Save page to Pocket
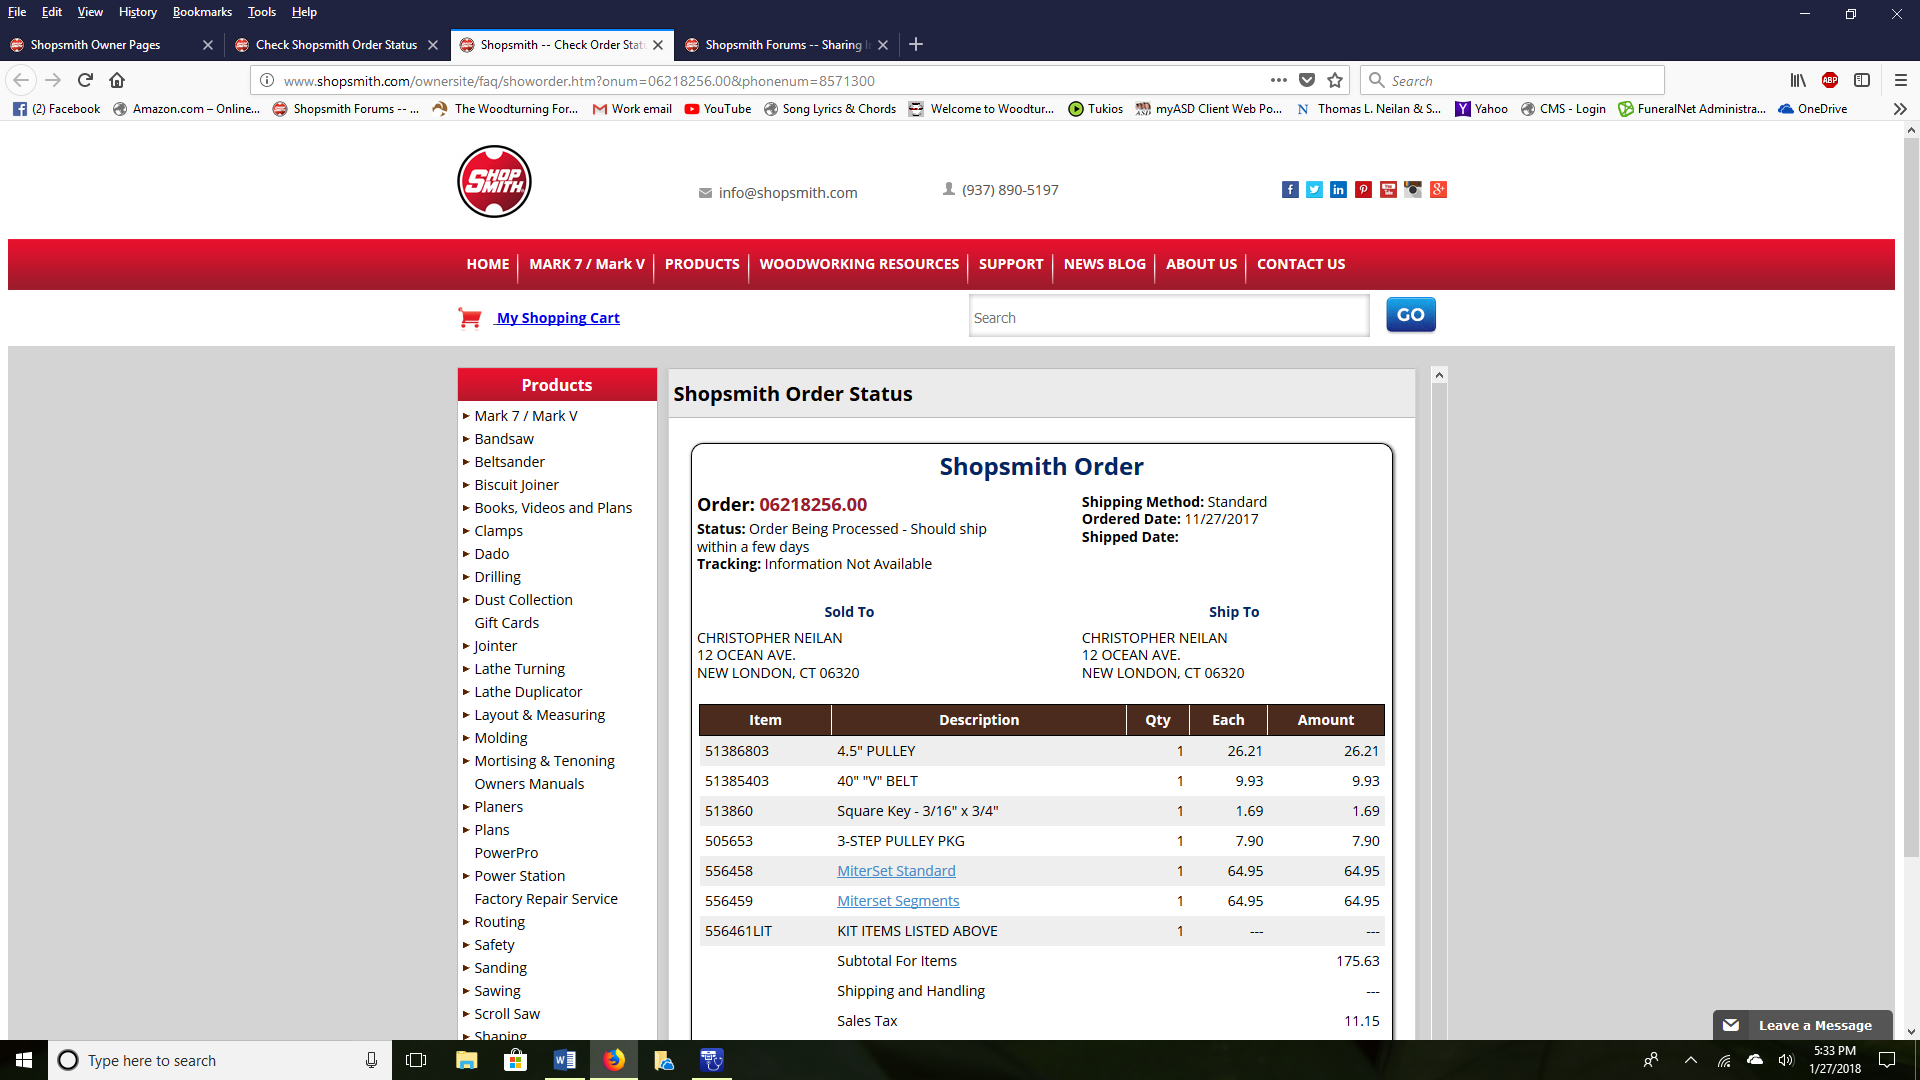1920x1080 pixels. 1307,80
